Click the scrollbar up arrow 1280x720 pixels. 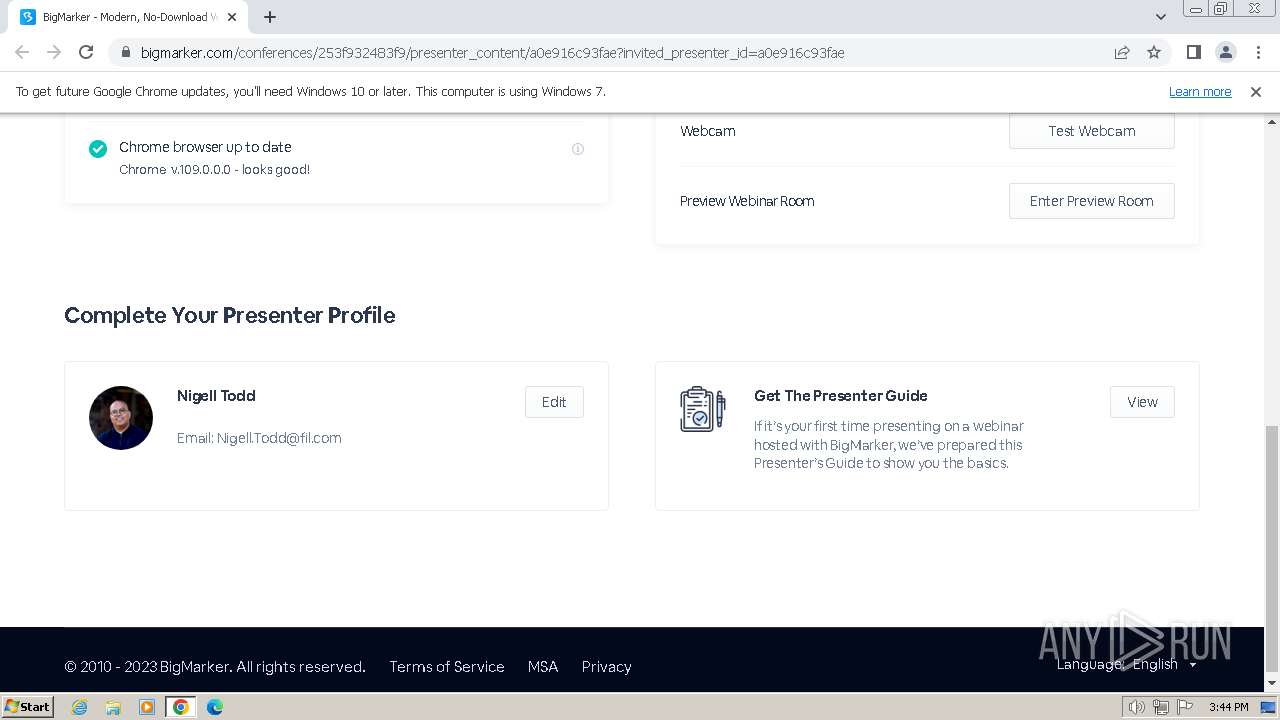point(1272,120)
